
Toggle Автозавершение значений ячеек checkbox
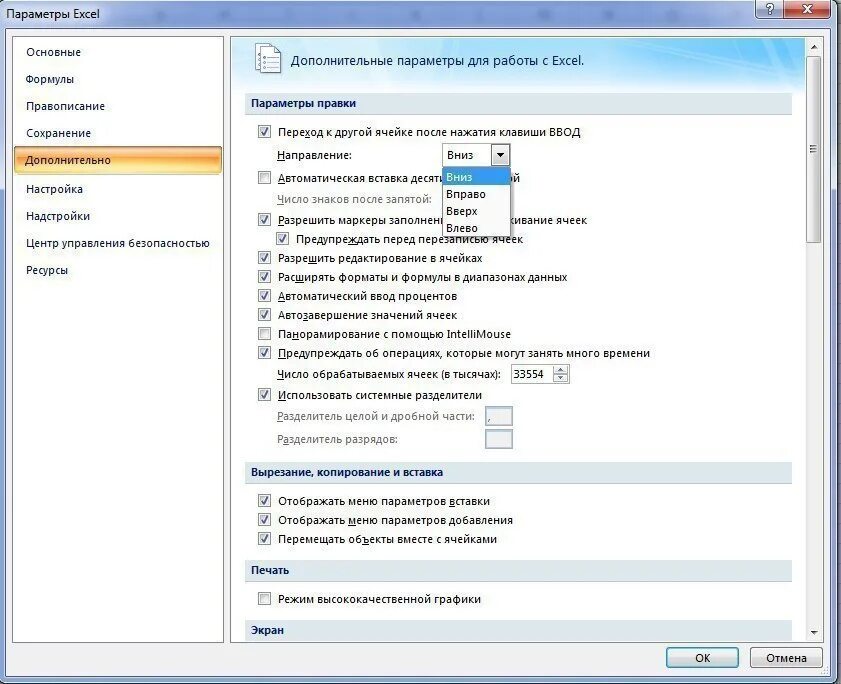click(x=264, y=314)
